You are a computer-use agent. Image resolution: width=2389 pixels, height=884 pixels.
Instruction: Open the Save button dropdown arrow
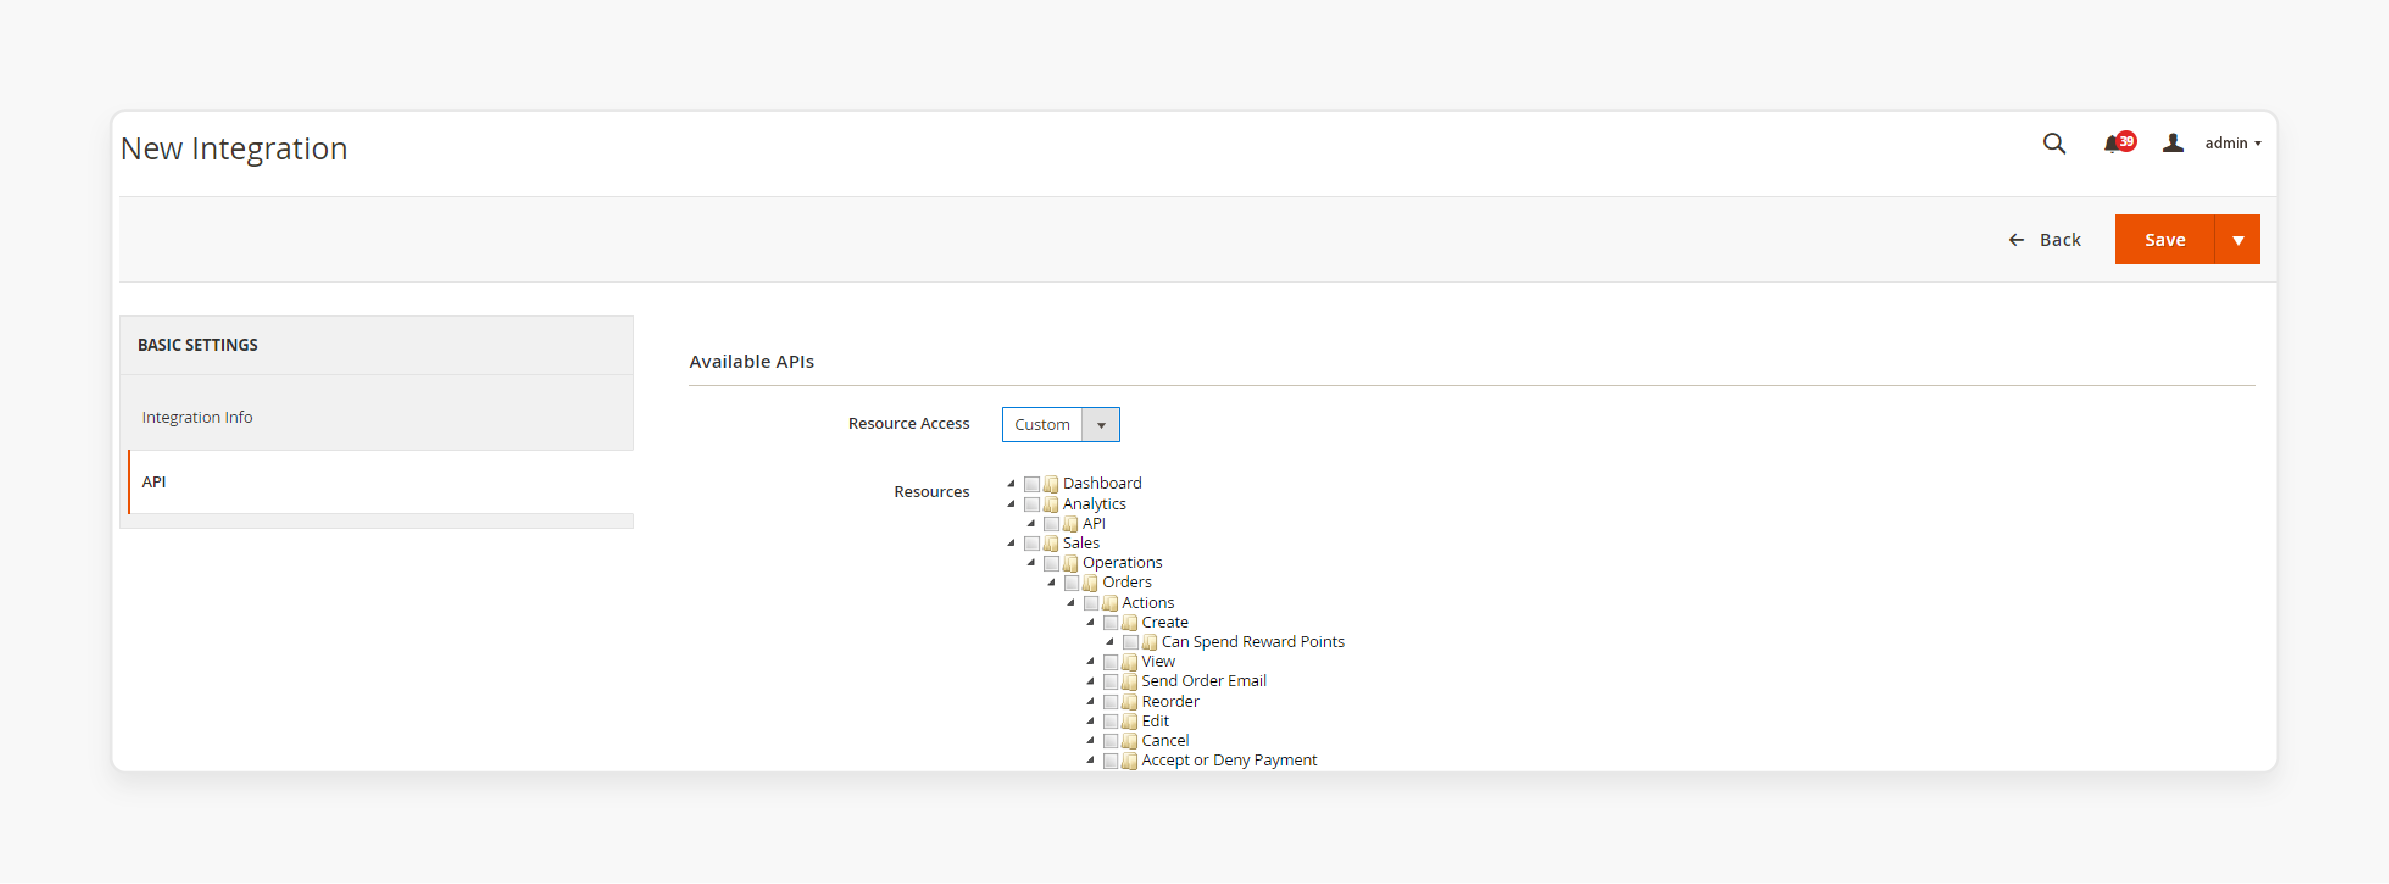[x=2238, y=239]
